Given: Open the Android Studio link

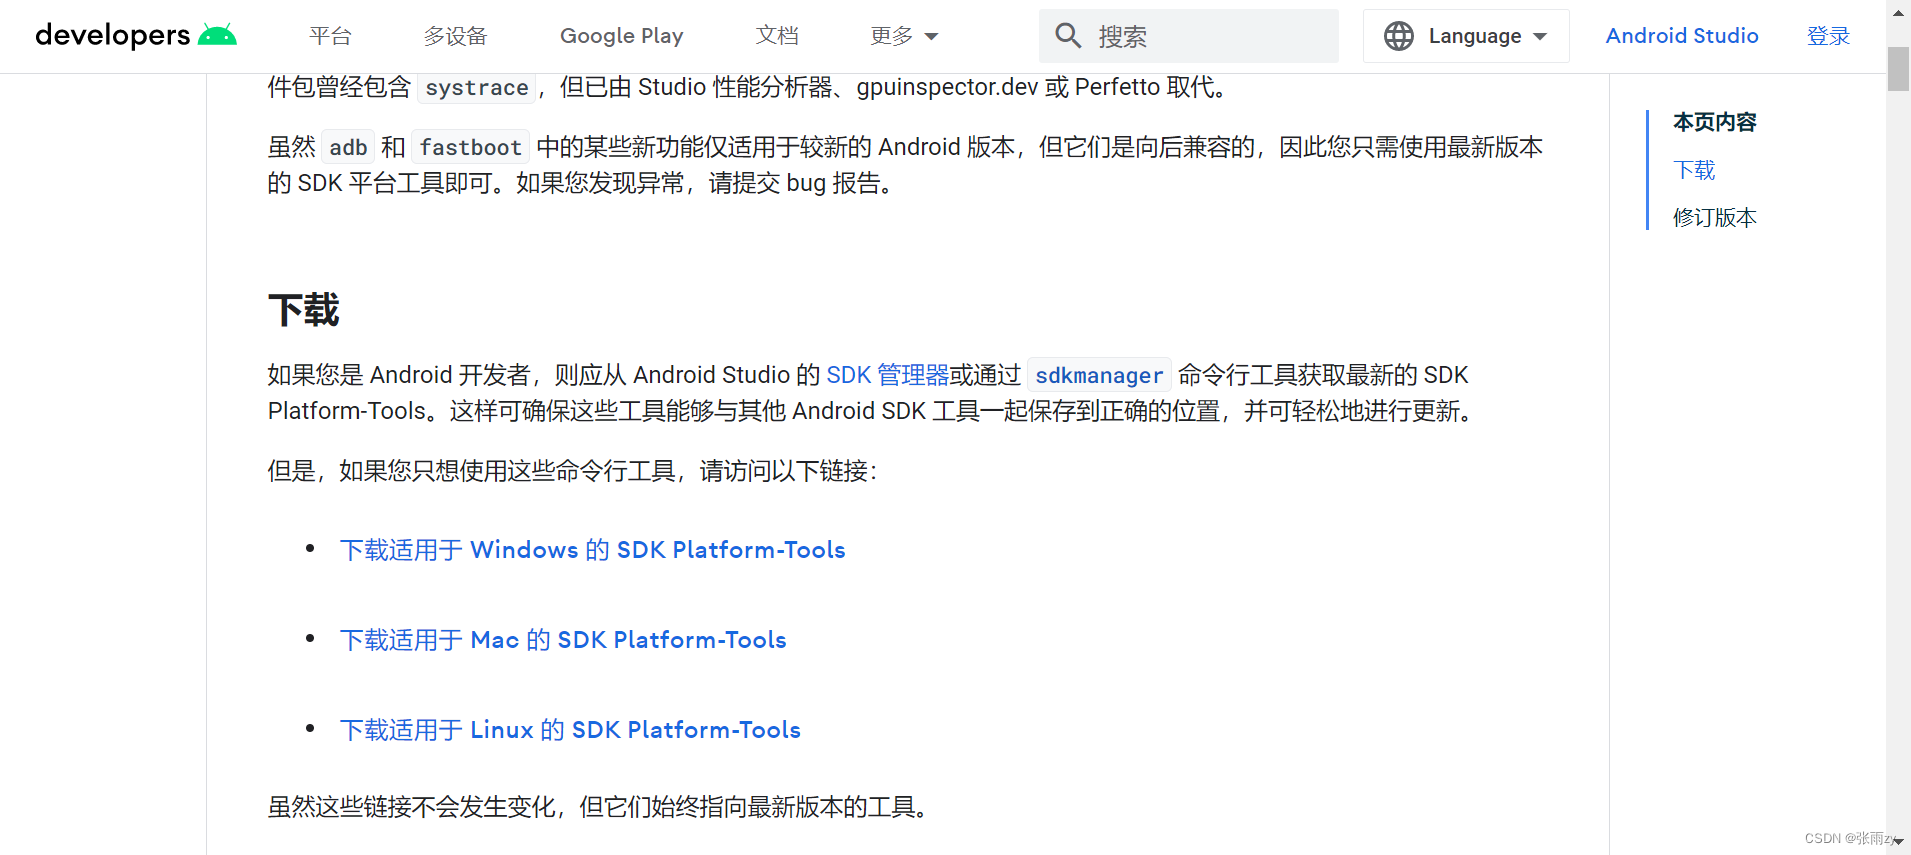Looking at the screenshot, I should click(x=1682, y=36).
